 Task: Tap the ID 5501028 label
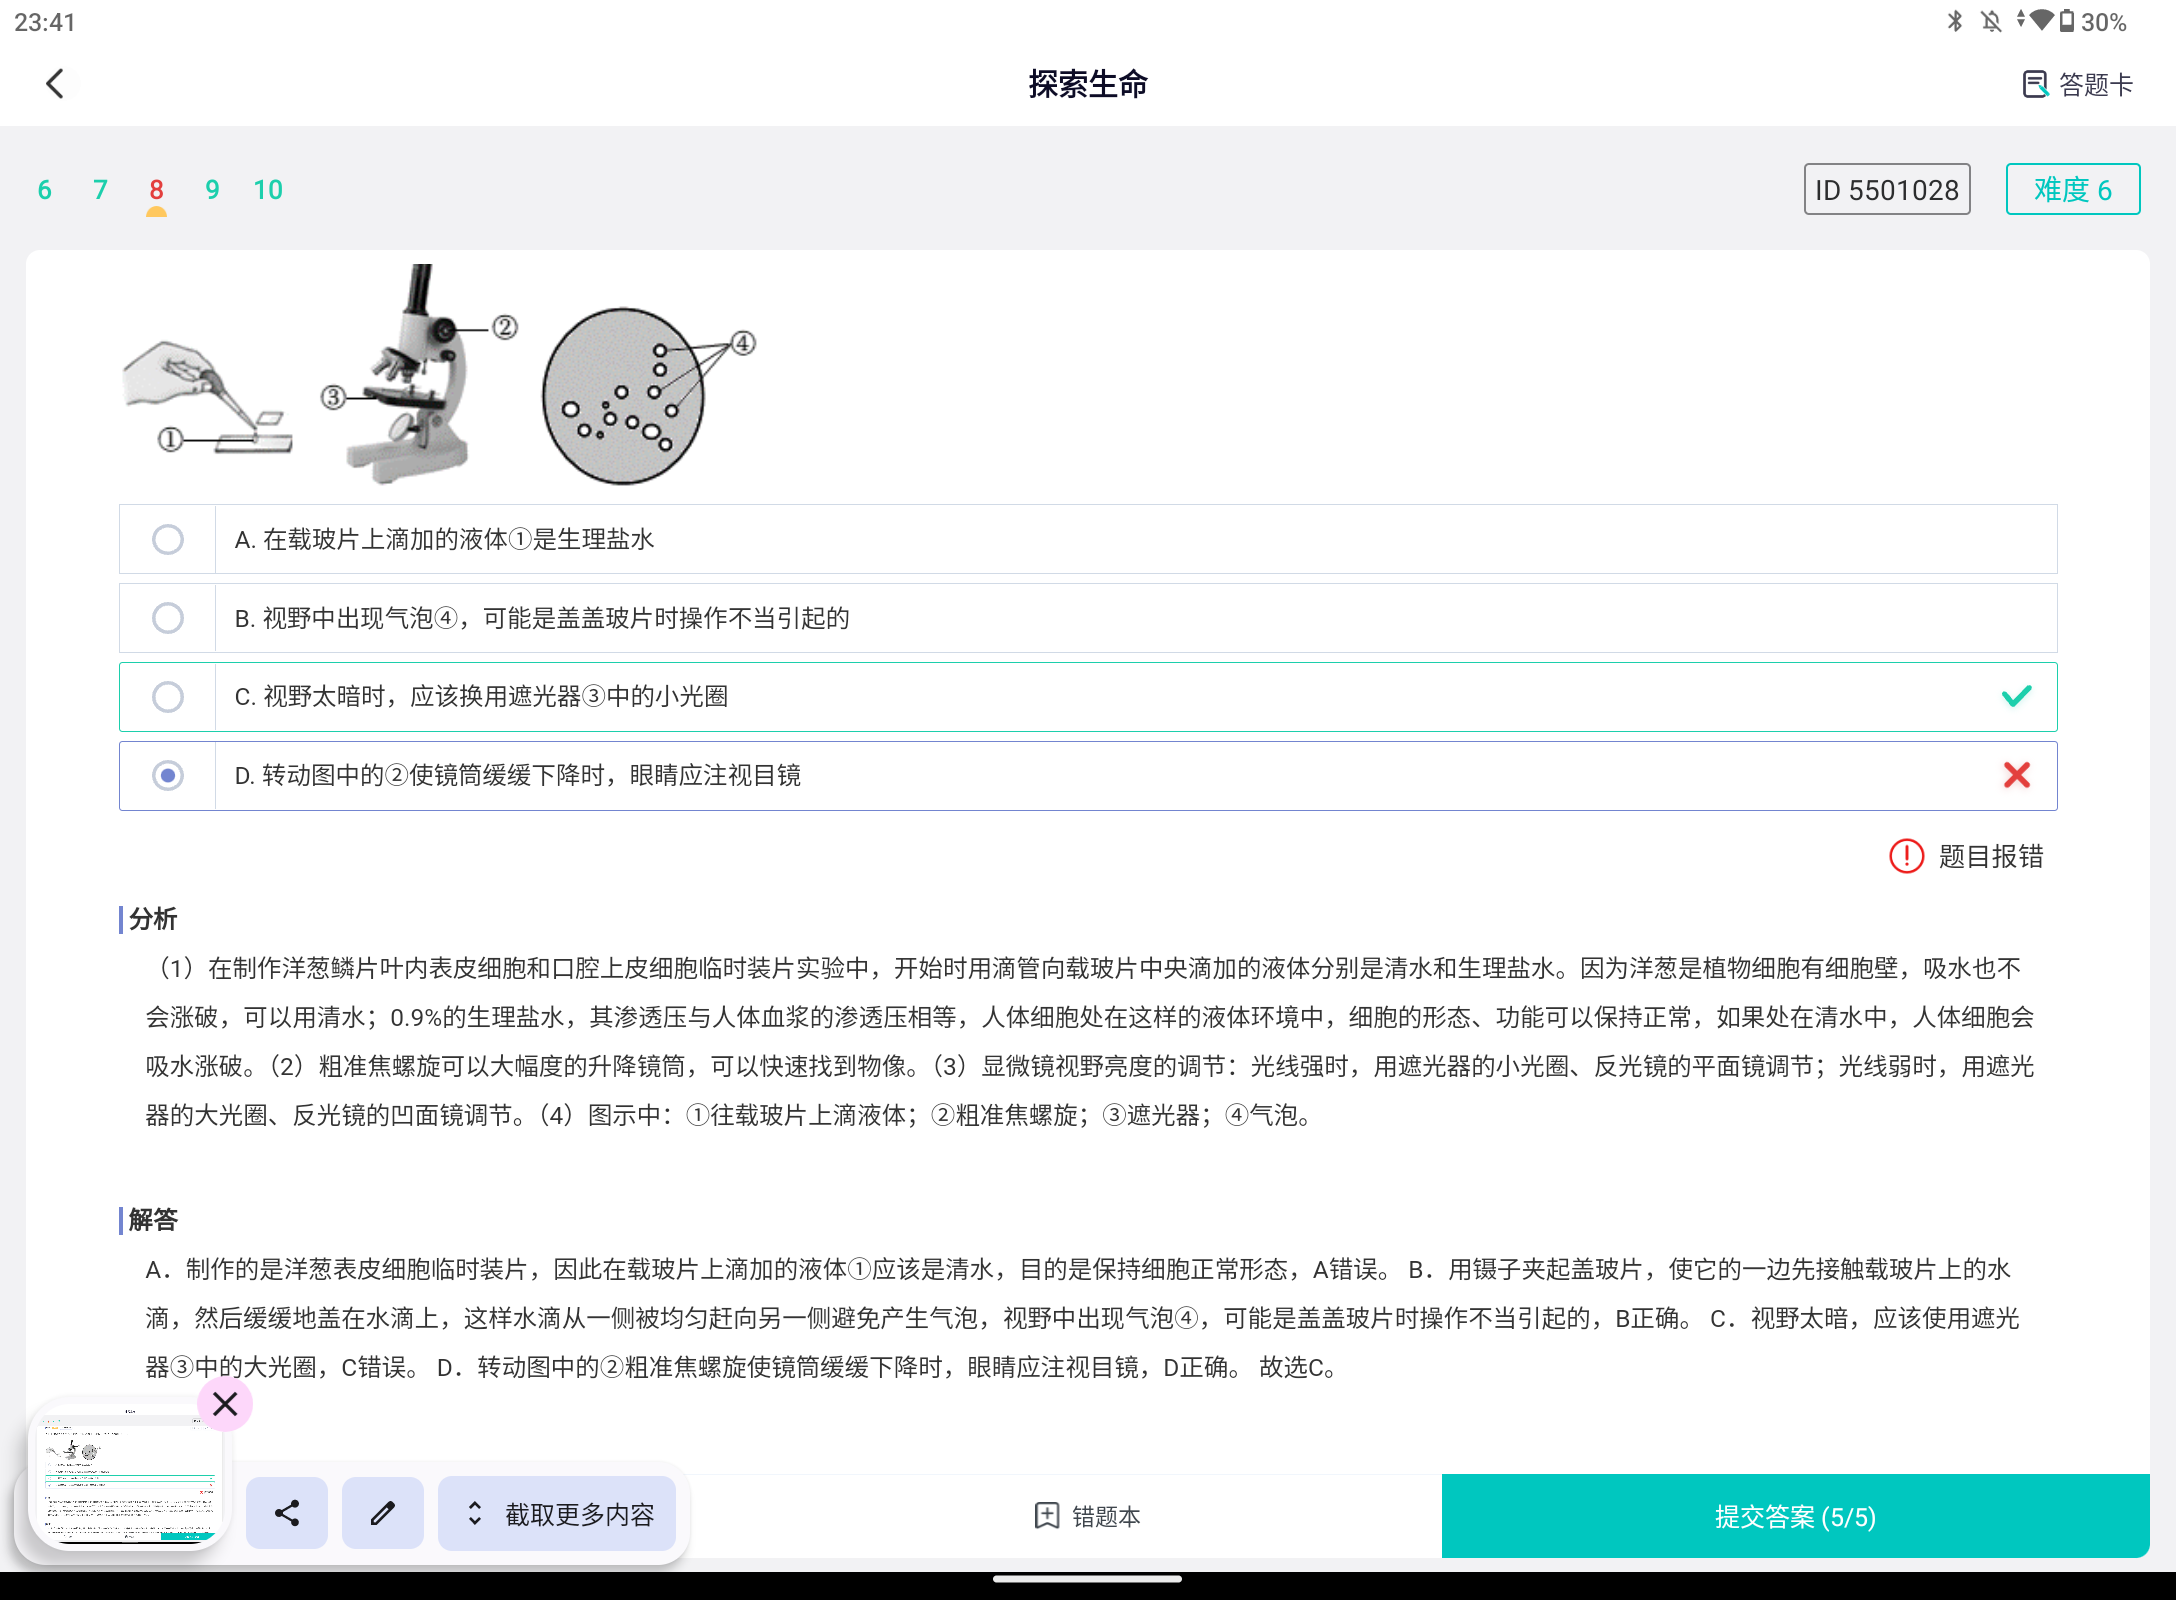tap(1886, 189)
